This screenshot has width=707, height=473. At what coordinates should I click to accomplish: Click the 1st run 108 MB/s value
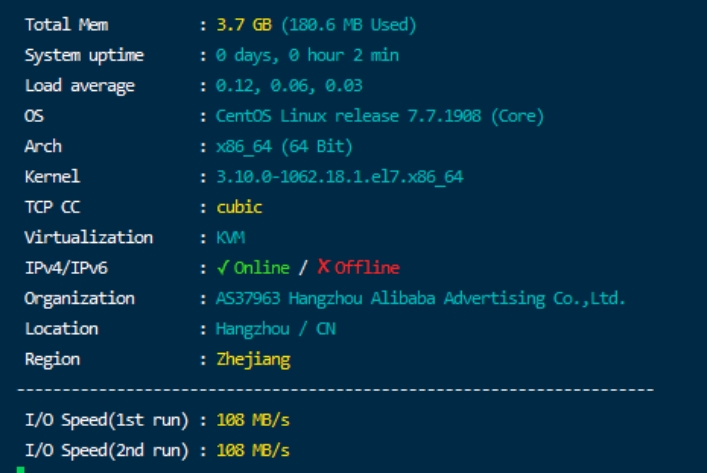253,419
